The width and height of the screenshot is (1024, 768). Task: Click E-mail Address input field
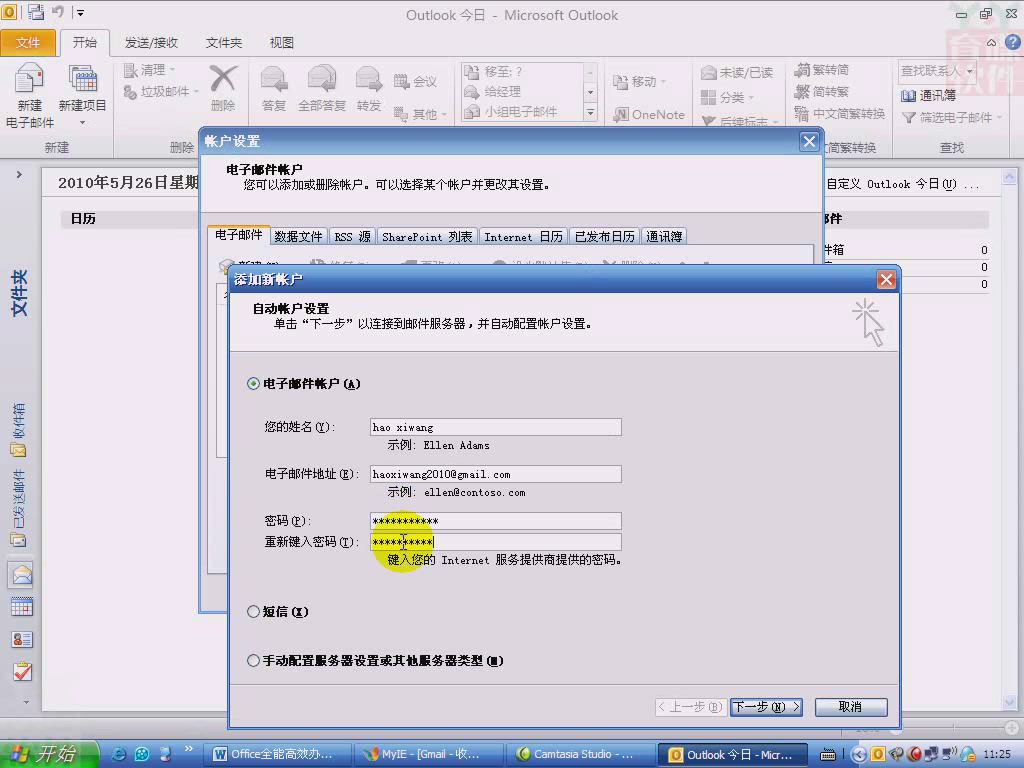coord(496,474)
